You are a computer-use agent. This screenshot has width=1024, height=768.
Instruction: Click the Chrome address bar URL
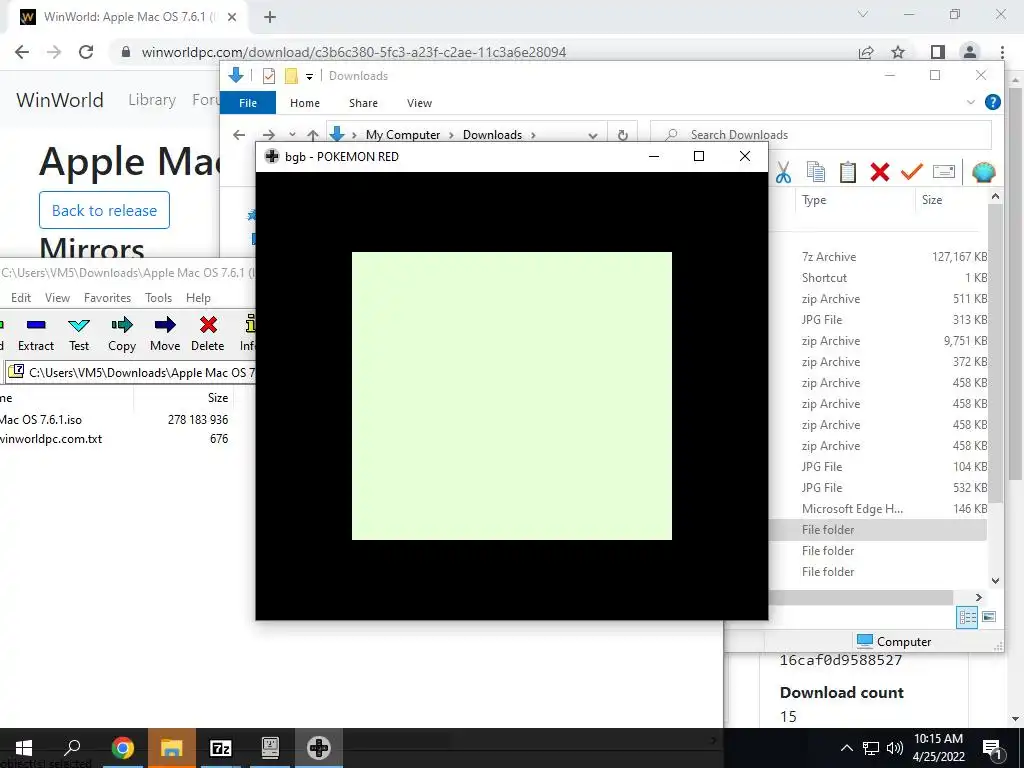click(x=353, y=52)
